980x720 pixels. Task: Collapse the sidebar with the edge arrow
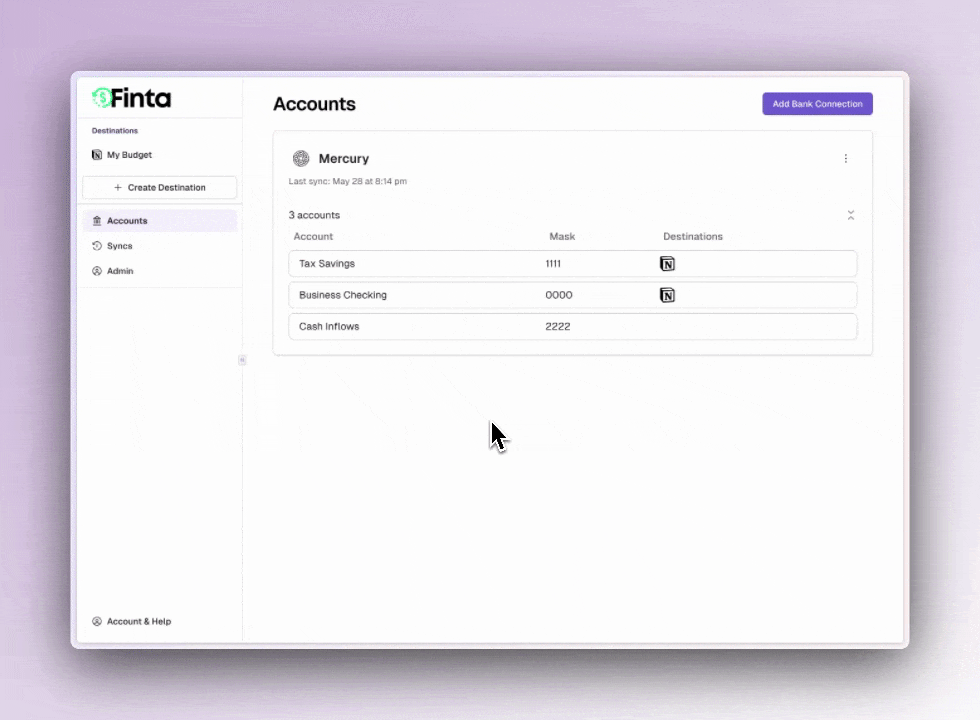point(242,360)
